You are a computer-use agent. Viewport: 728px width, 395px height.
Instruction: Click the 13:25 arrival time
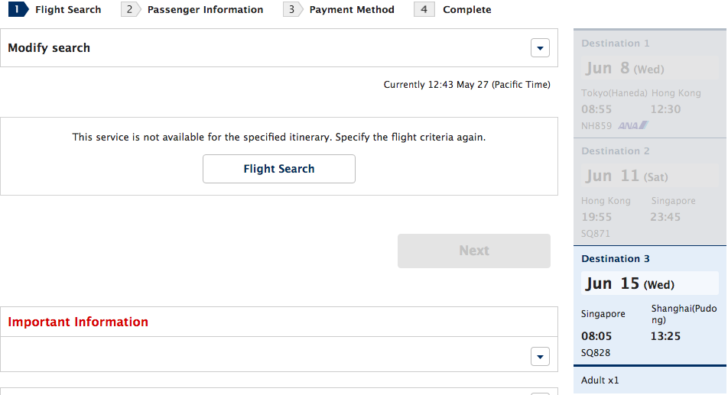point(665,336)
